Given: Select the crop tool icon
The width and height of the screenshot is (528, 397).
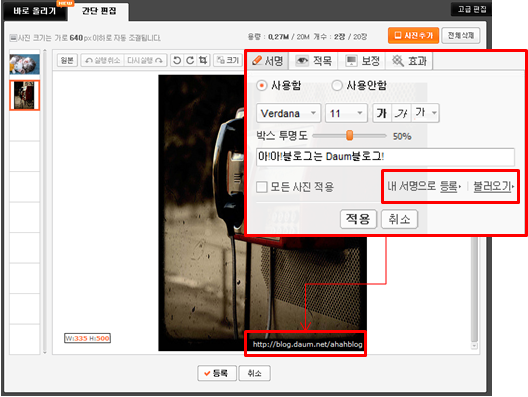Looking at the screenshot, I should point(203,60).
